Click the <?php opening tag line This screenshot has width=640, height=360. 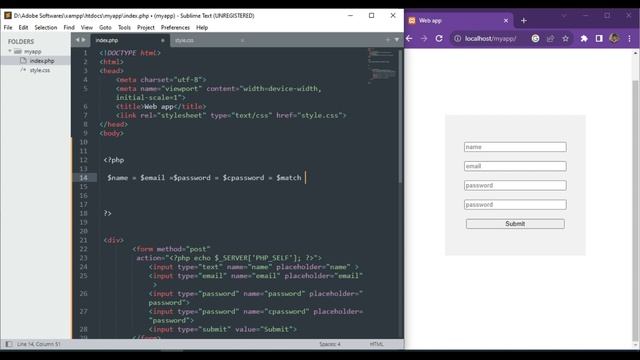113,160
